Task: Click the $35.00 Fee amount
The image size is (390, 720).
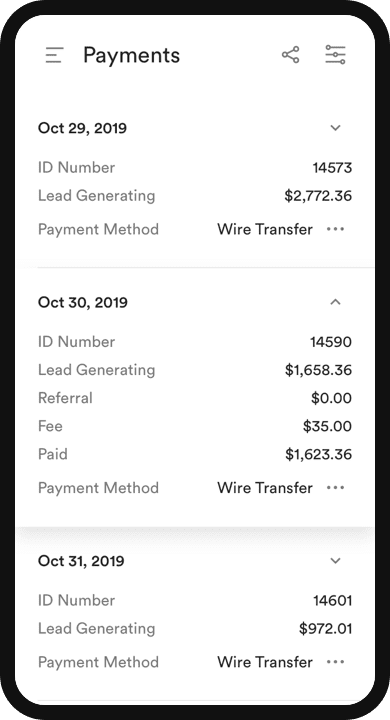Action: 327,426
